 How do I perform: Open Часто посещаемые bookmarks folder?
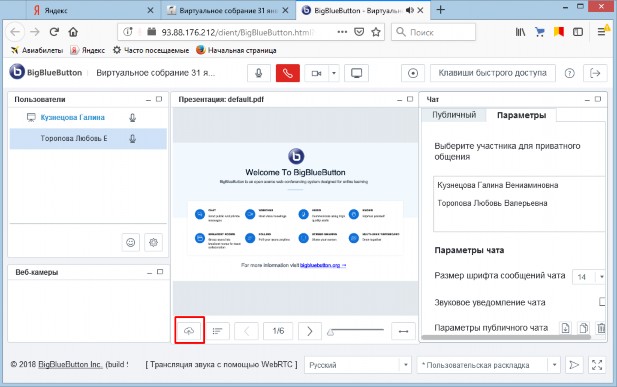click(151, 50)
